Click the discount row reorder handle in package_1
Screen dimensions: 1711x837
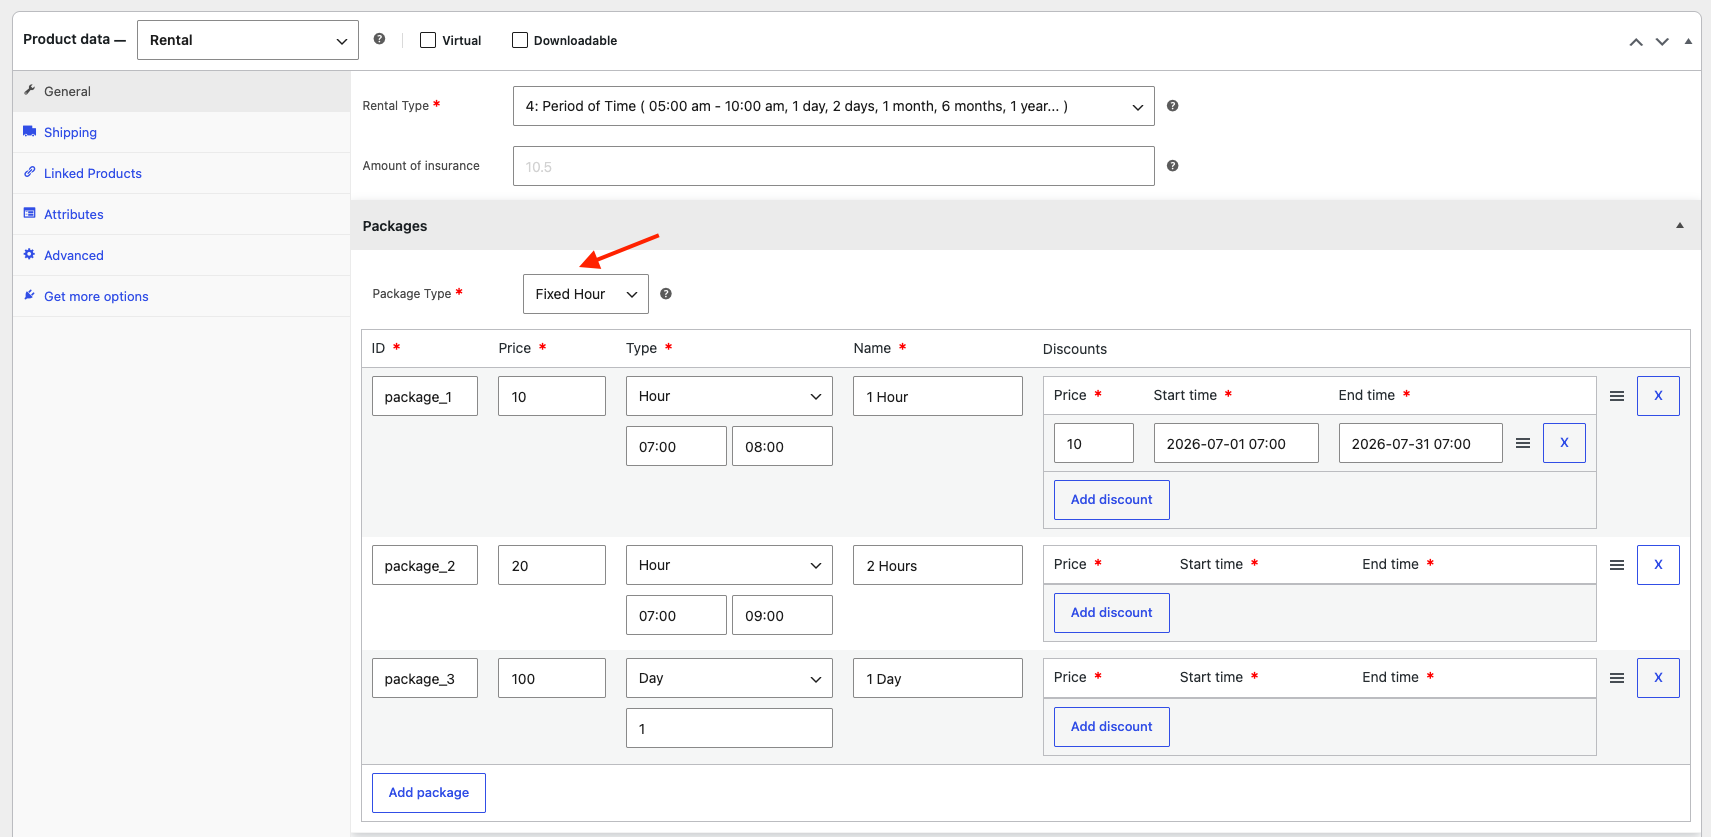[1522, 443]
